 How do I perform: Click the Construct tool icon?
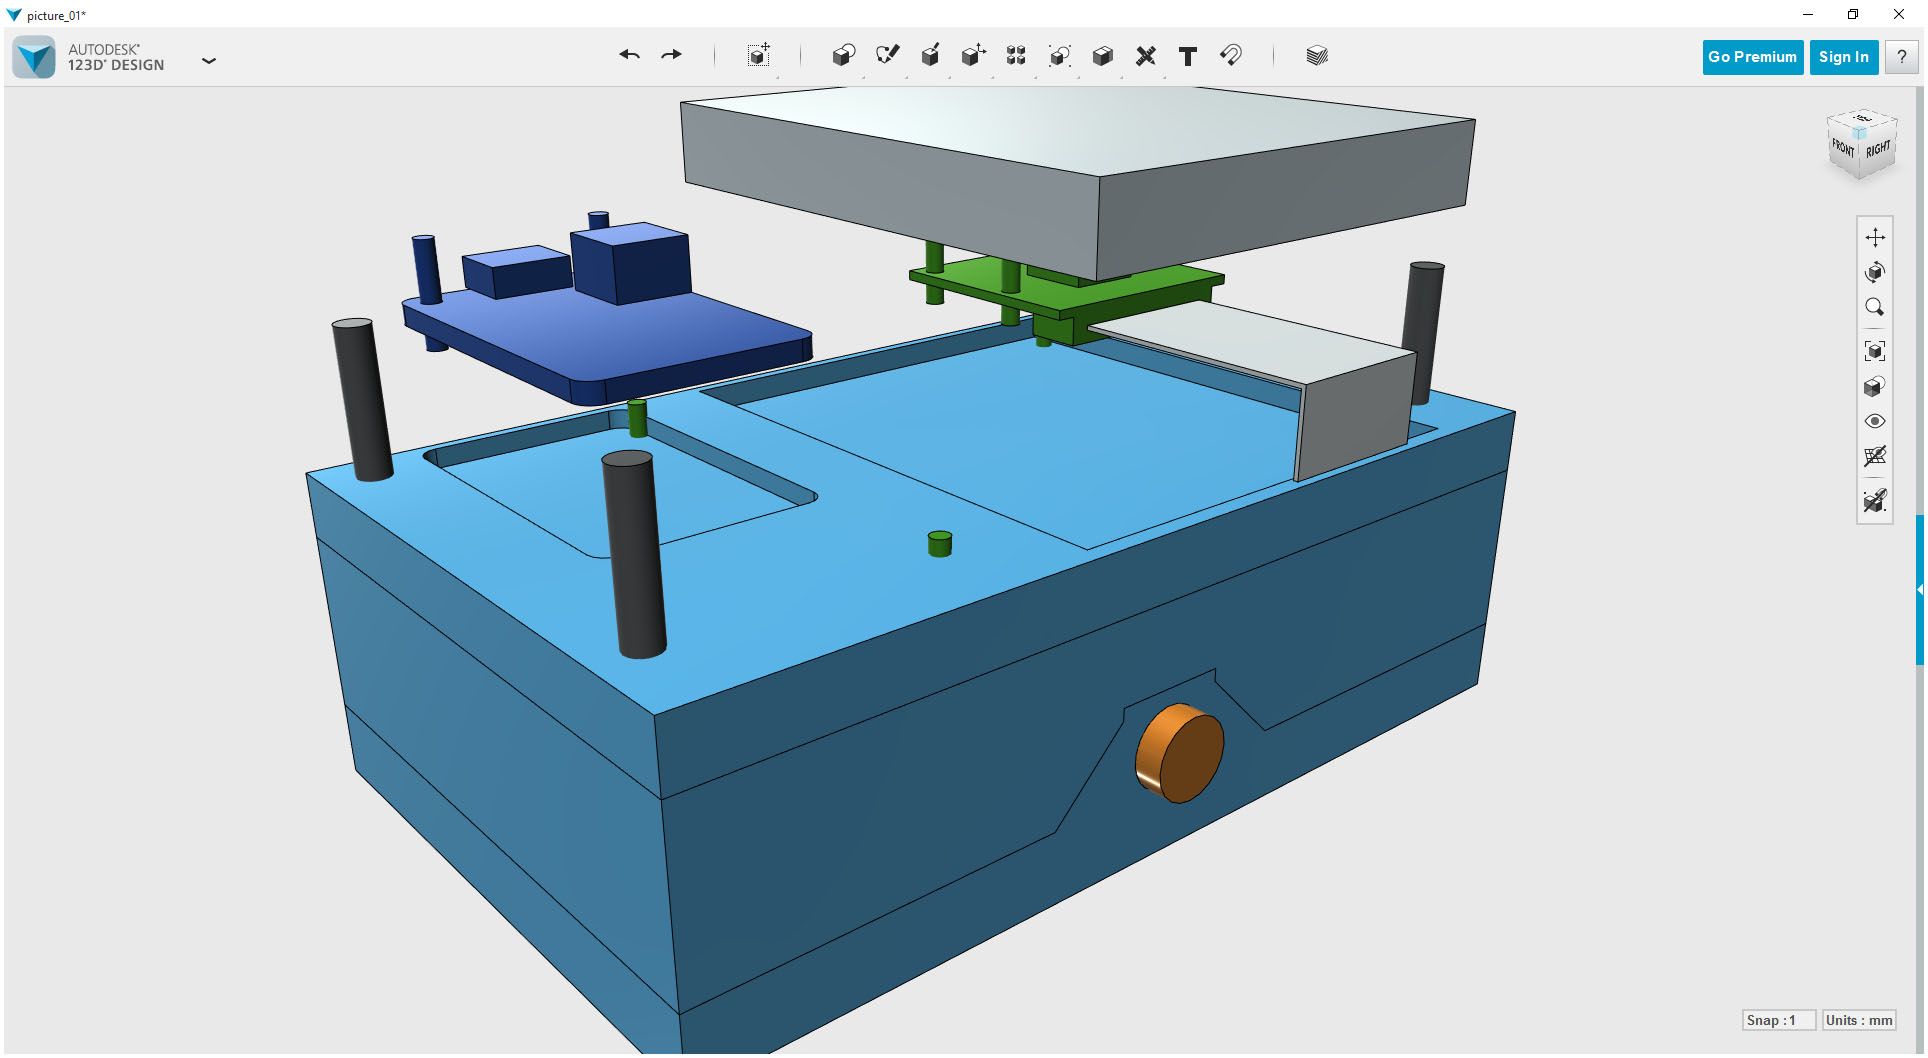930,56
